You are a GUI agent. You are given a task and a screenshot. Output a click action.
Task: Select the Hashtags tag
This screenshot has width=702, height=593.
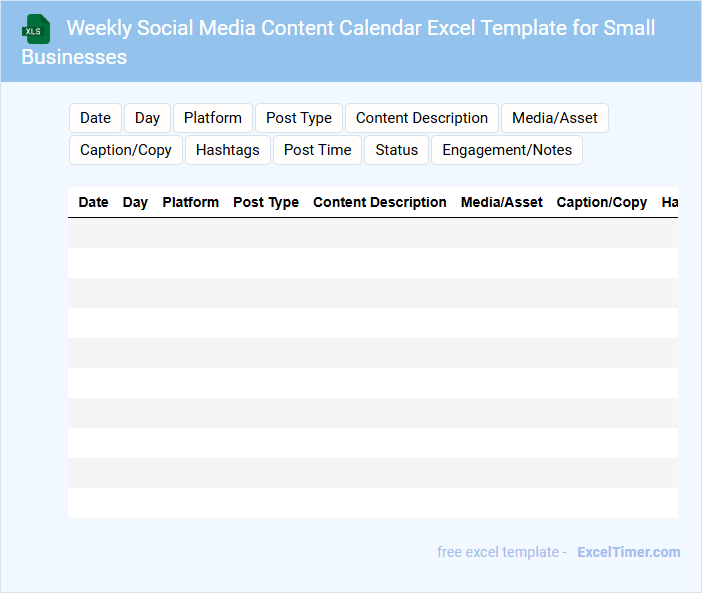[x=228, y=150]
